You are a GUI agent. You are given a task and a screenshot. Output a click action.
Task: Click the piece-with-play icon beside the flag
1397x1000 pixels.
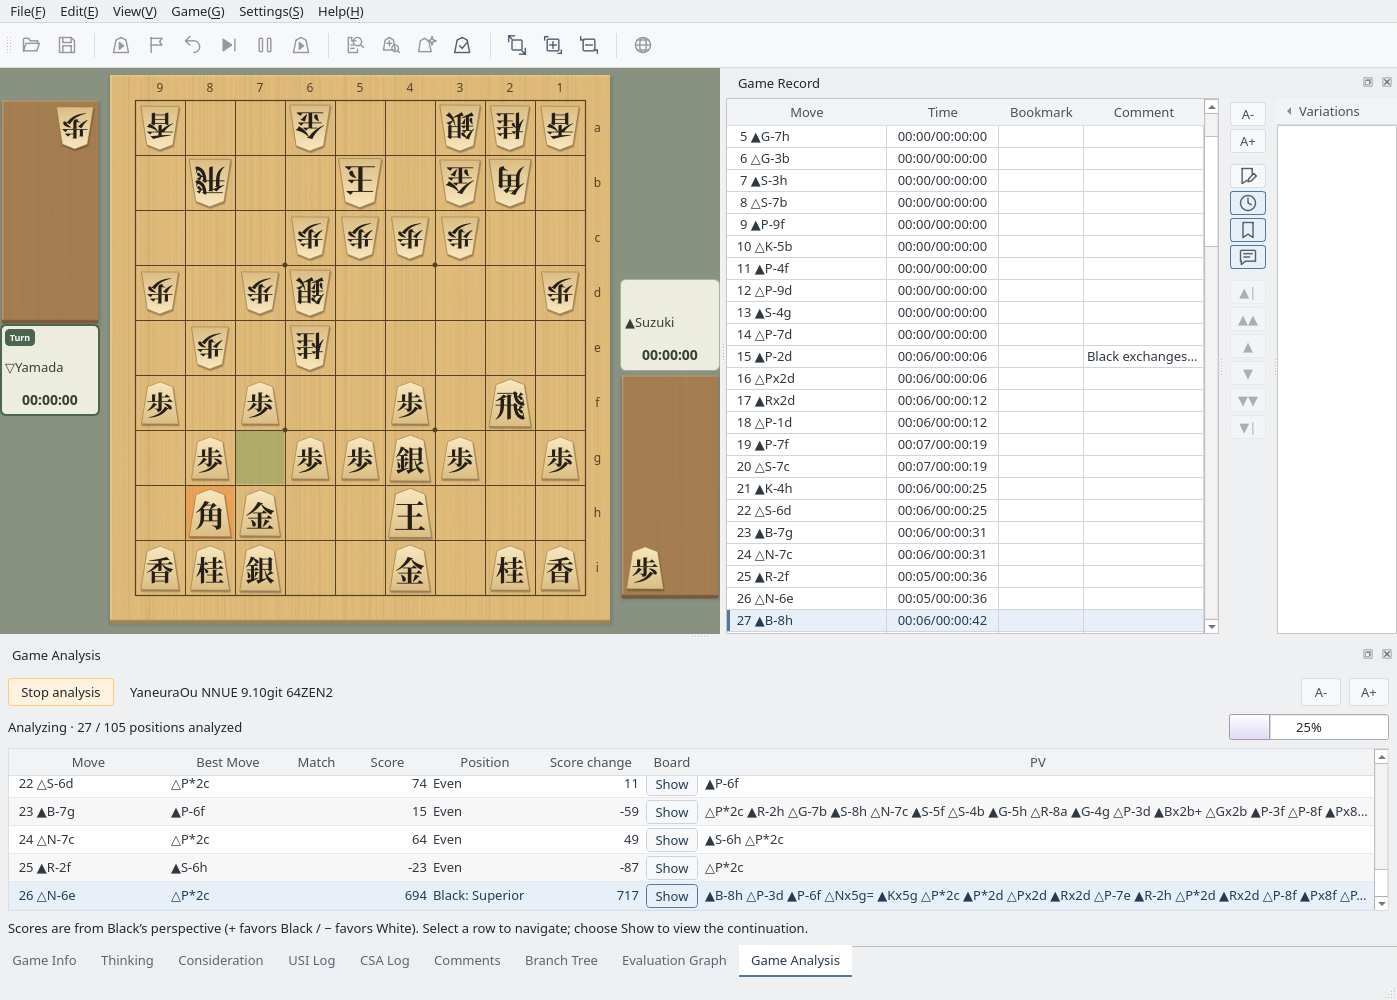coord(121,45)
